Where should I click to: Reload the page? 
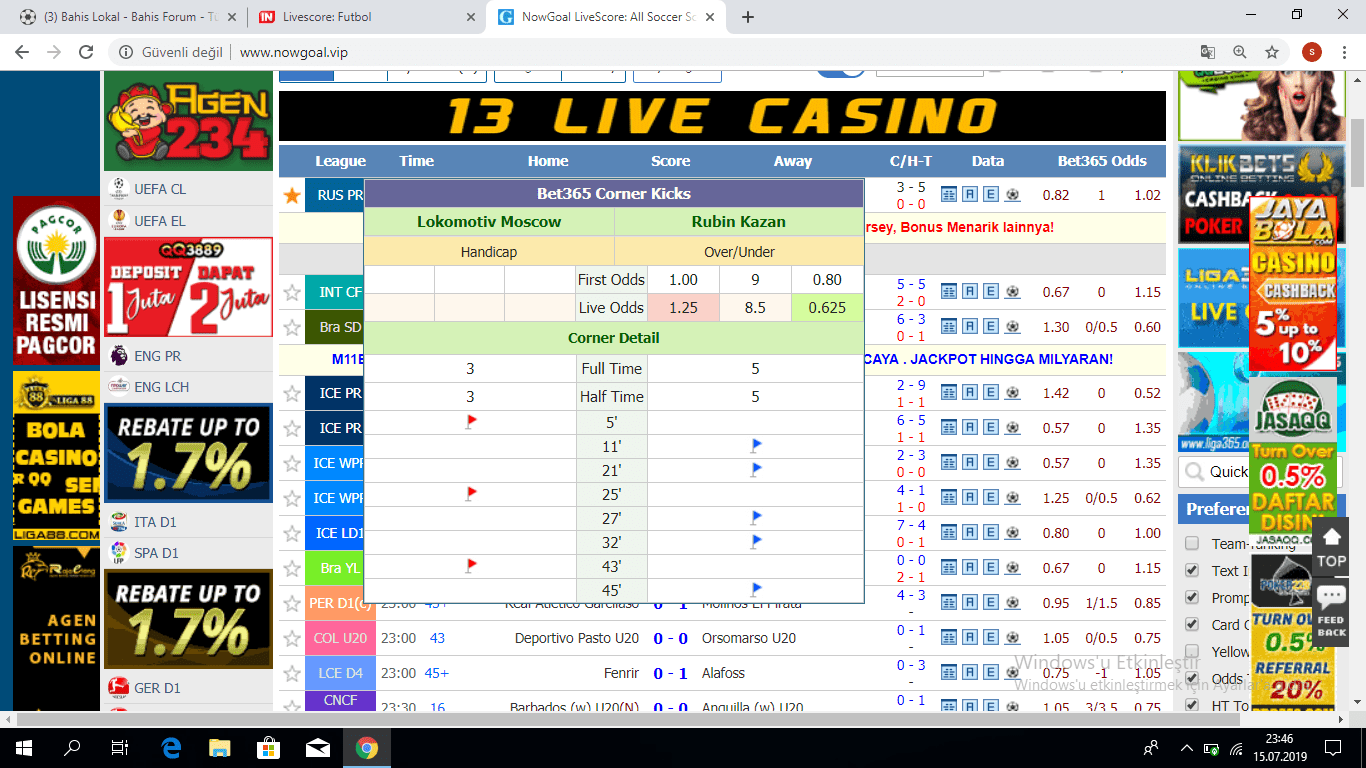point(86,52)
